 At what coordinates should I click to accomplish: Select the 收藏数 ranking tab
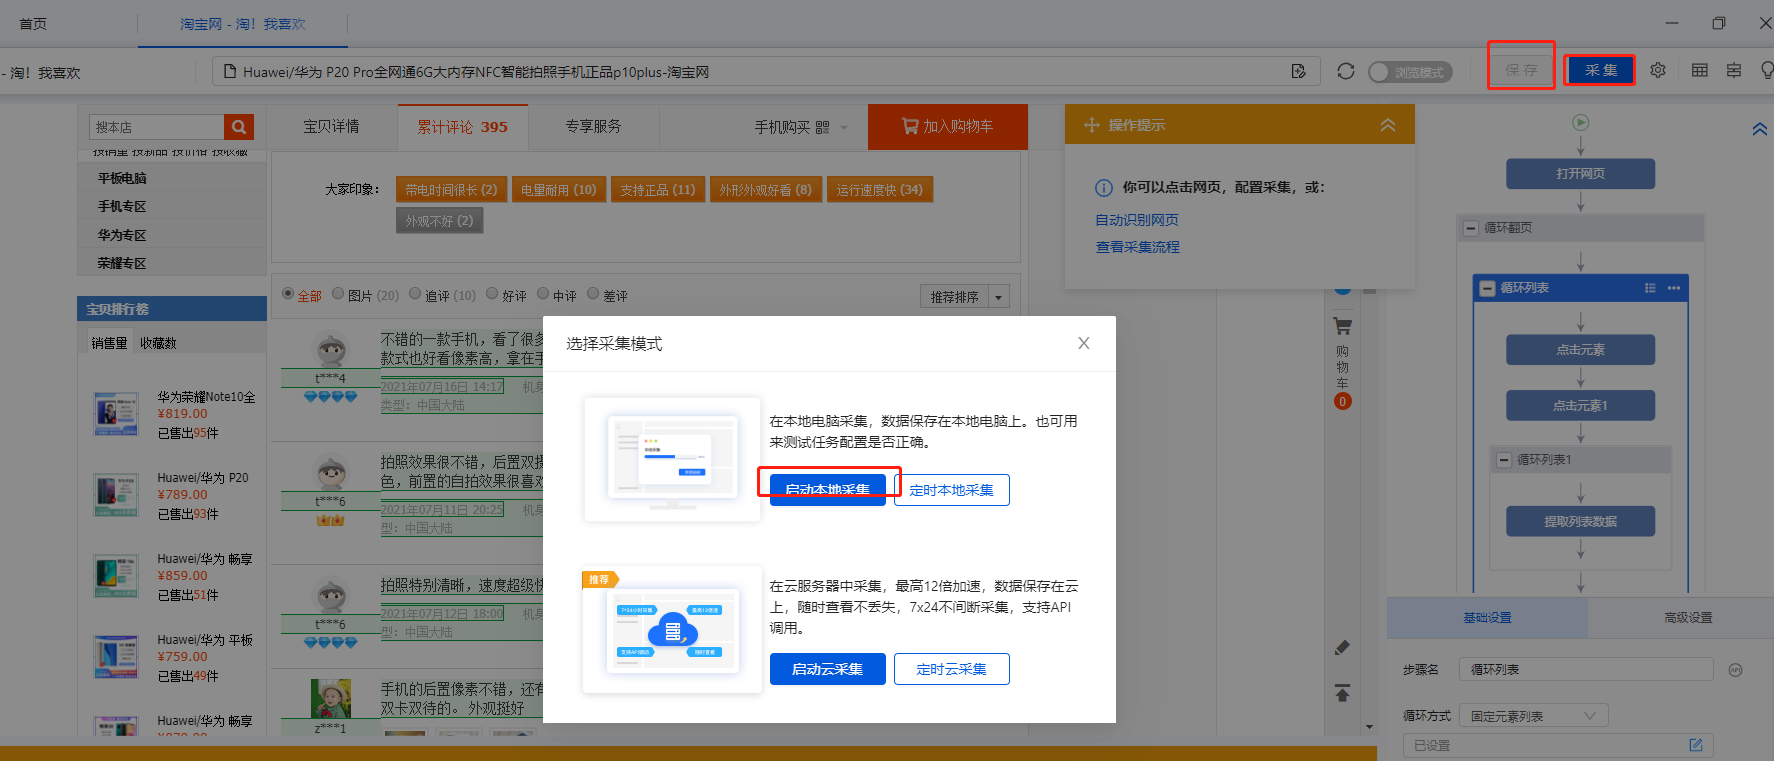(x=158, y=343)
